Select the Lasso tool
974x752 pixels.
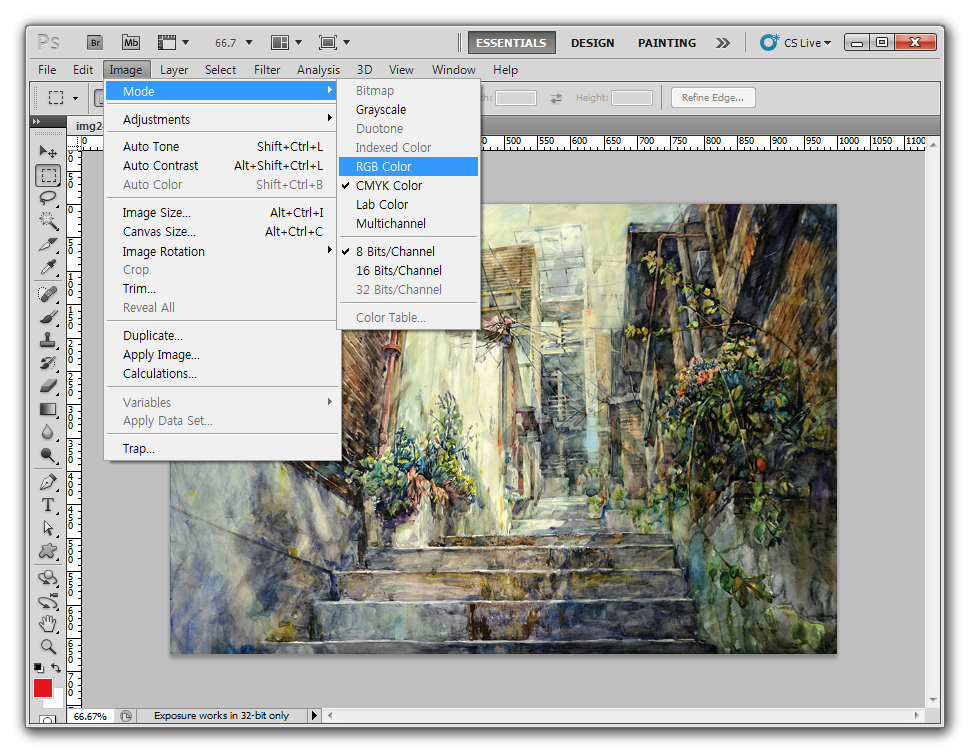click(x=48, y=198)
